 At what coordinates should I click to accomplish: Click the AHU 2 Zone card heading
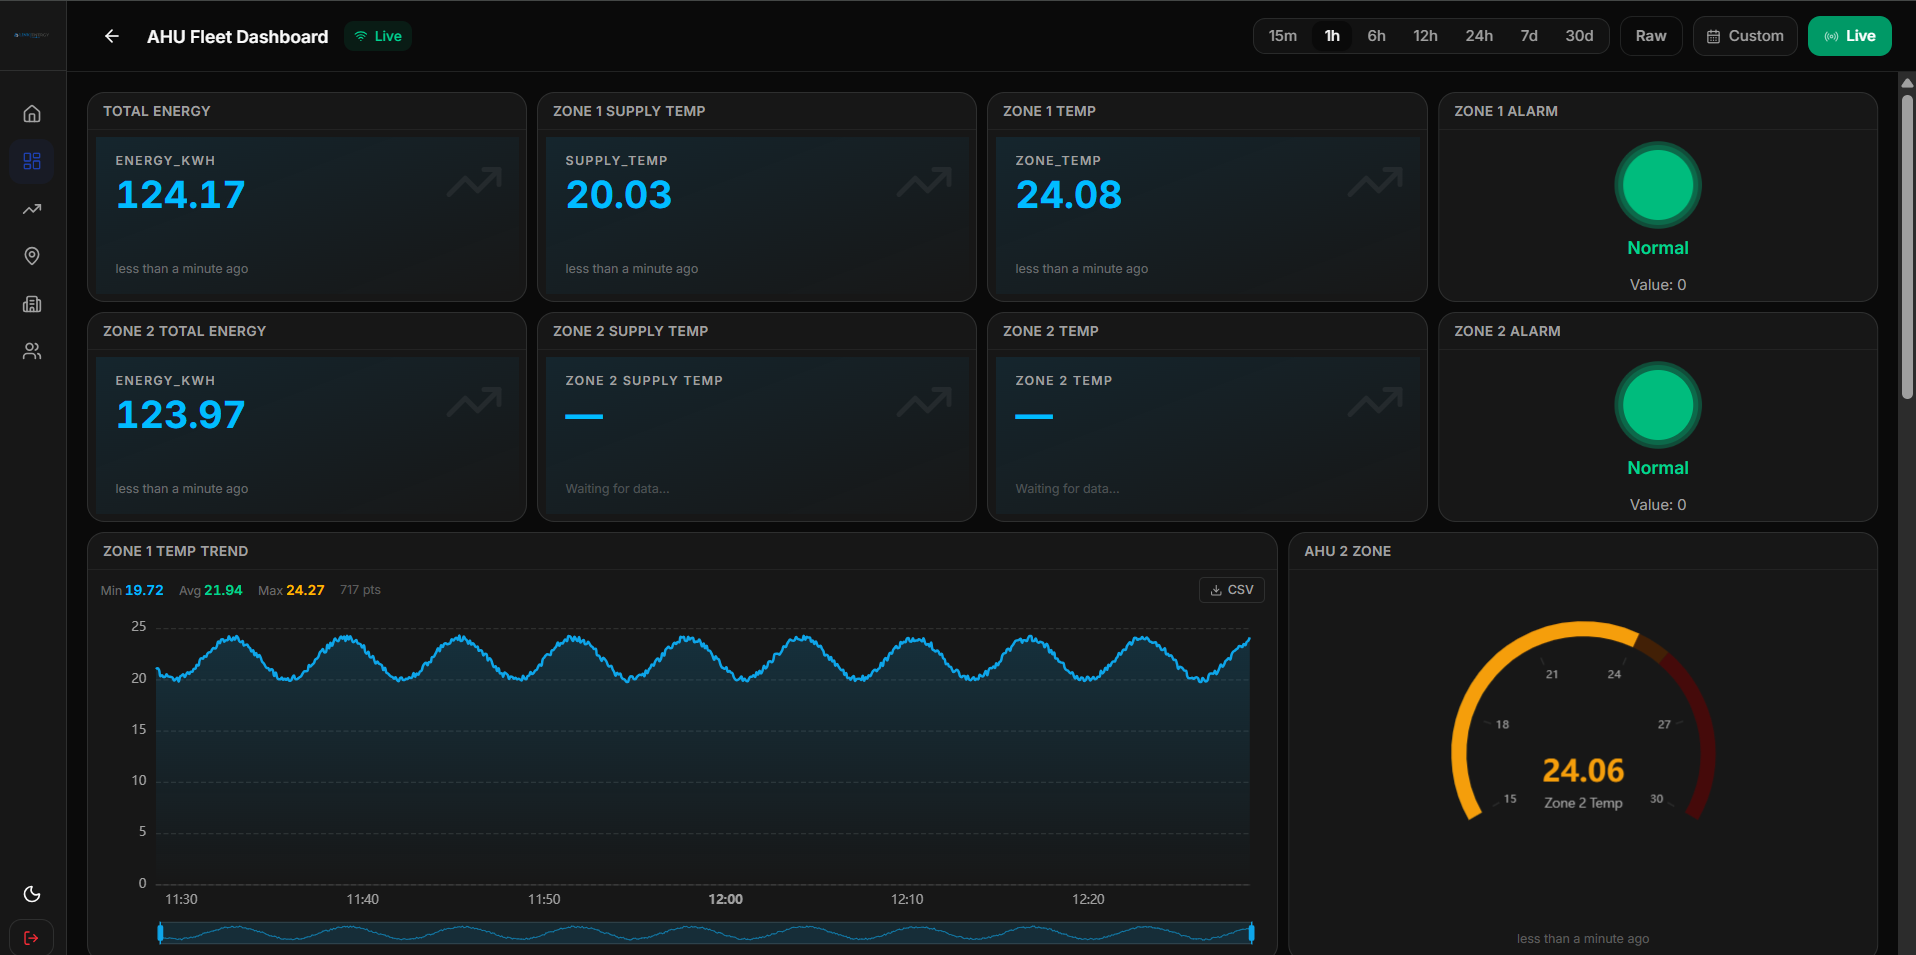tap(1347, 551)
